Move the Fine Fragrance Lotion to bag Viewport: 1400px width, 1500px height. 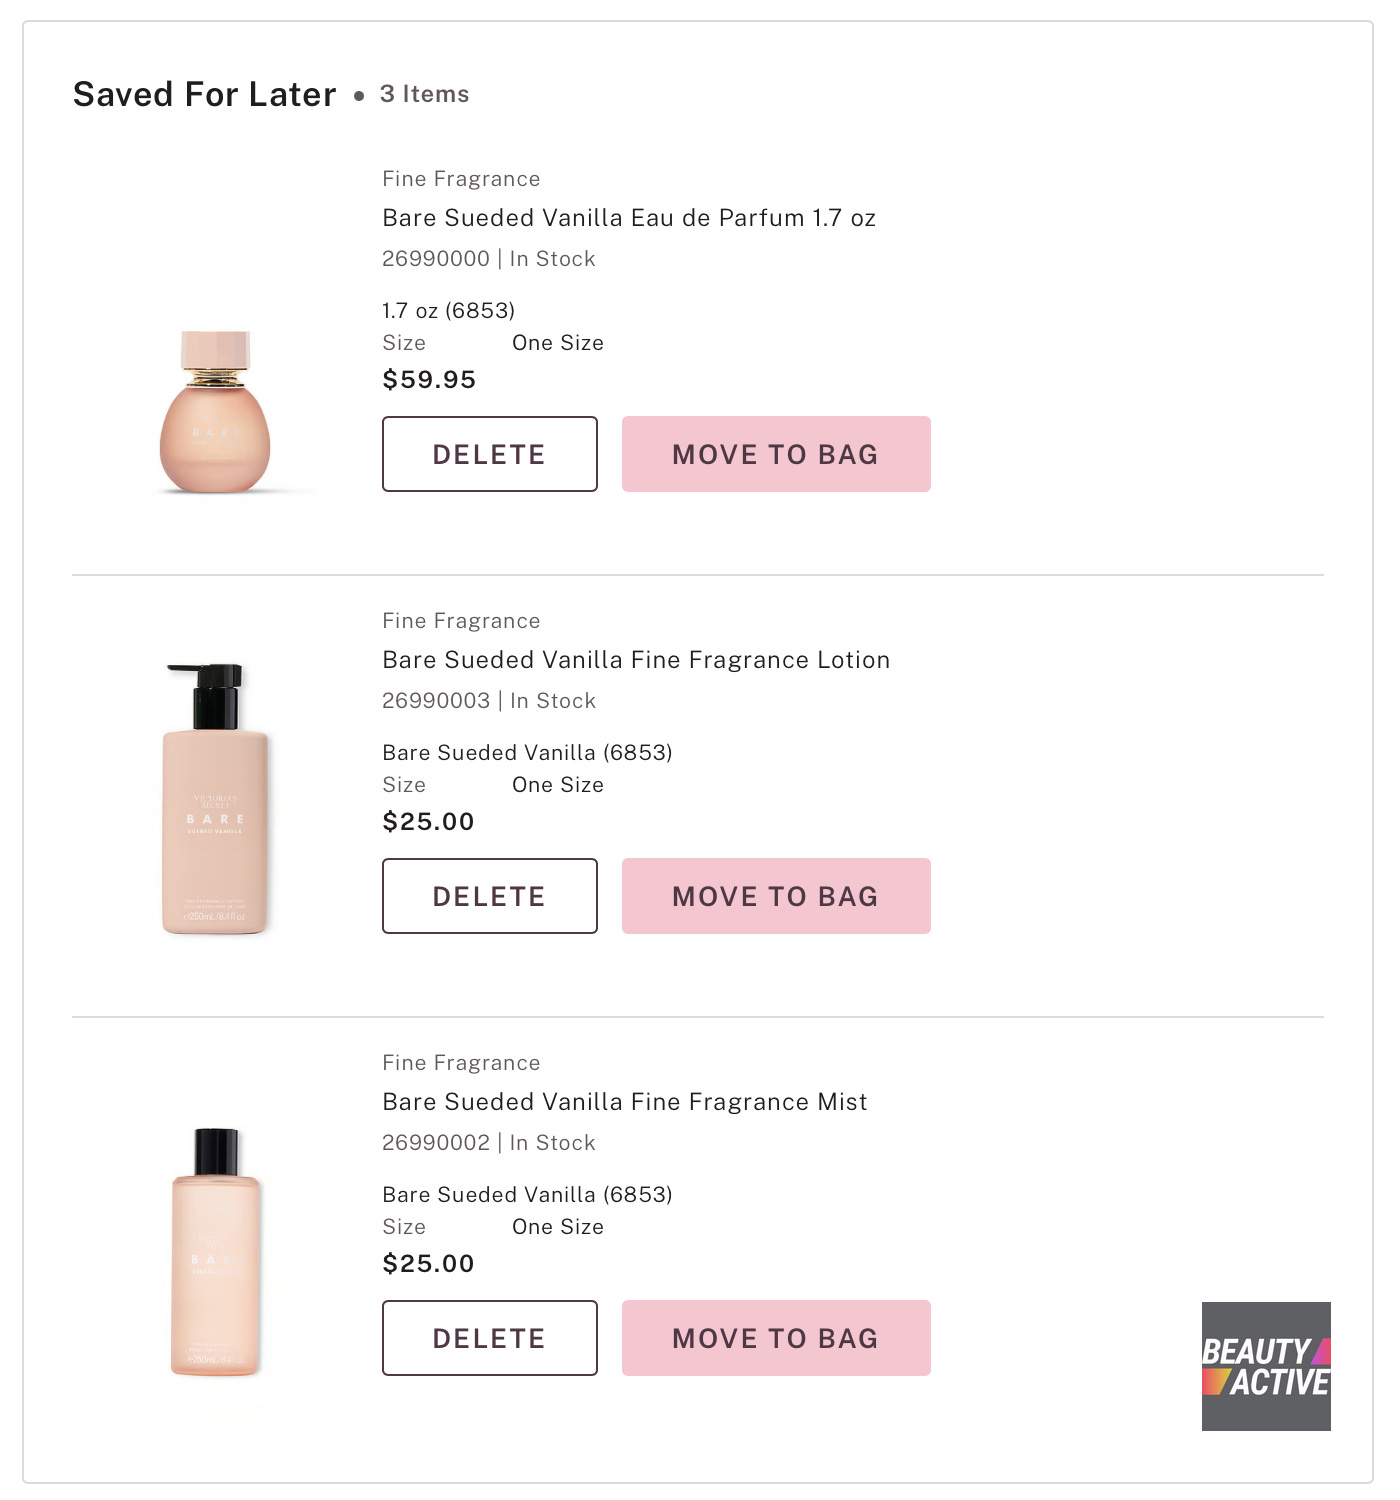(776, 896)
